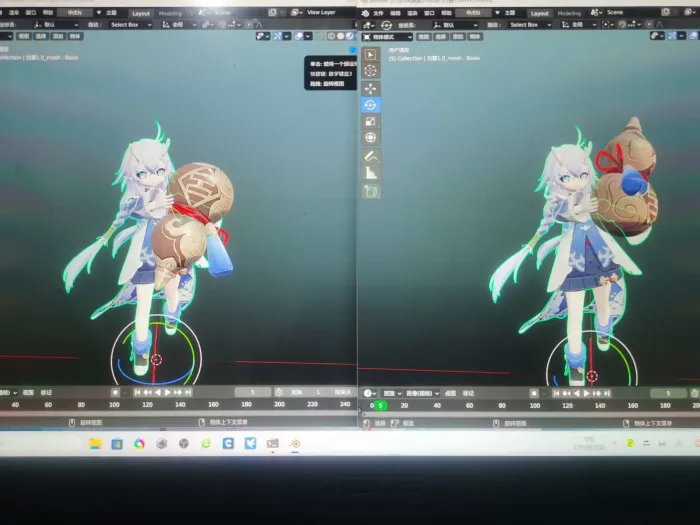Open orientation 默认 dropdown in left window
The image size is (700, 525).
[56, 25]
